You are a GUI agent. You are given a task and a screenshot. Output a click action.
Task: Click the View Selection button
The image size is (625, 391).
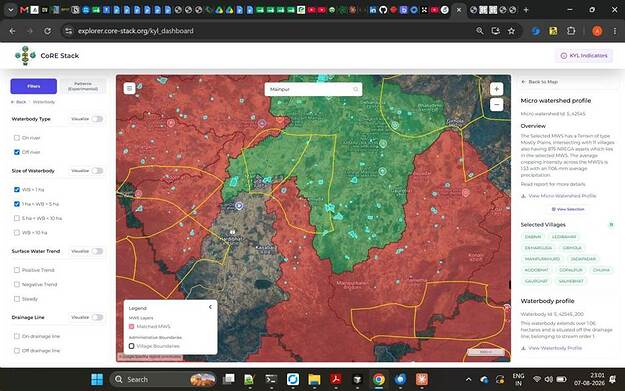coord(568,209)
